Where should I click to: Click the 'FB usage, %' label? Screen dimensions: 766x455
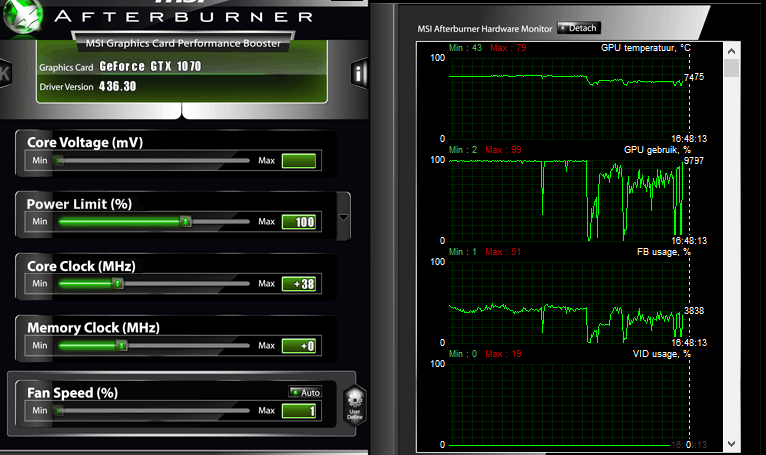(663, 252)
